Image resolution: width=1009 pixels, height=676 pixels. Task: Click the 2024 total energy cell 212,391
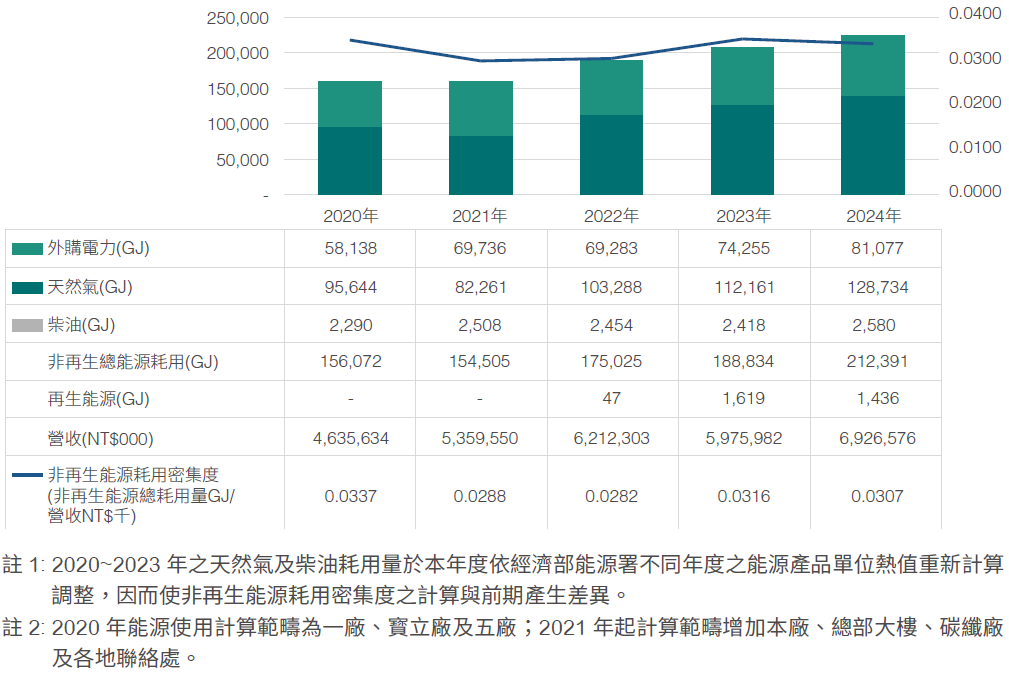pyautogui.click(x=875, y=362)
